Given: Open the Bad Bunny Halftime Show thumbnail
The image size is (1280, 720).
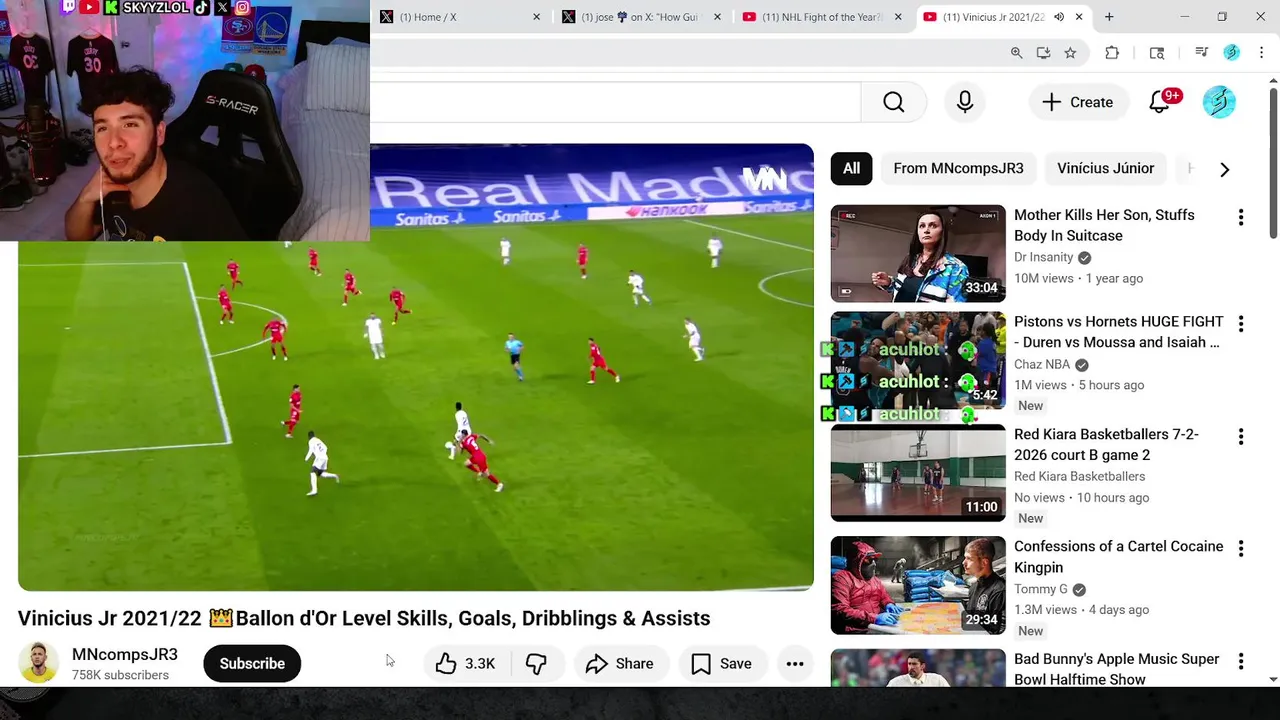Looking at the screenshot, I should (918, 668).
